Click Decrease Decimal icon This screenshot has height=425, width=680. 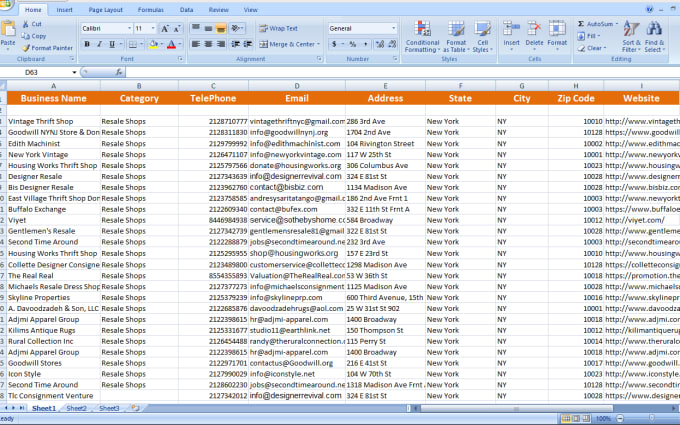pos(392,44)
